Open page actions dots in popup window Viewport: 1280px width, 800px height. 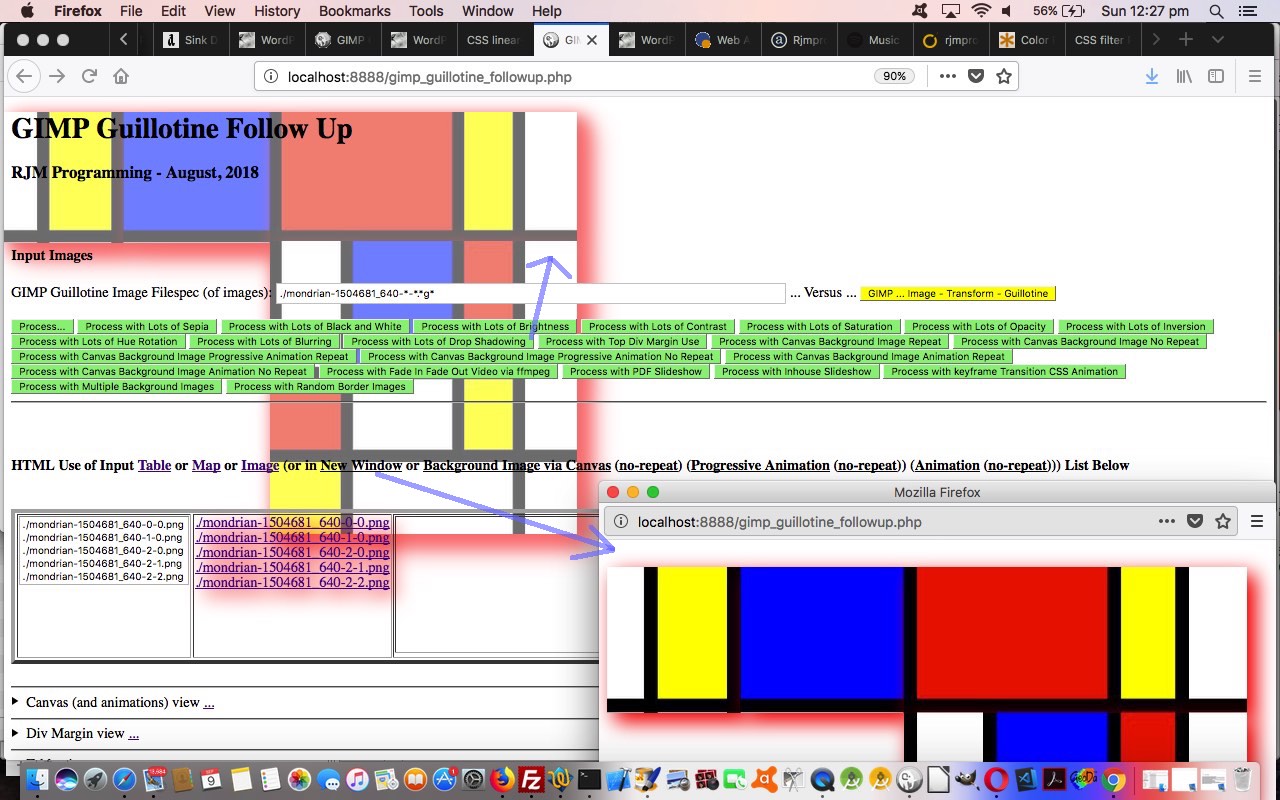click(x=1166, y=521)
